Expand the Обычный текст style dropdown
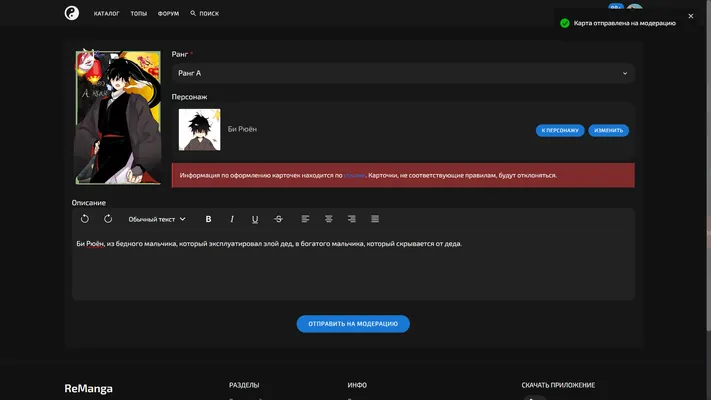 click(157, 219)
